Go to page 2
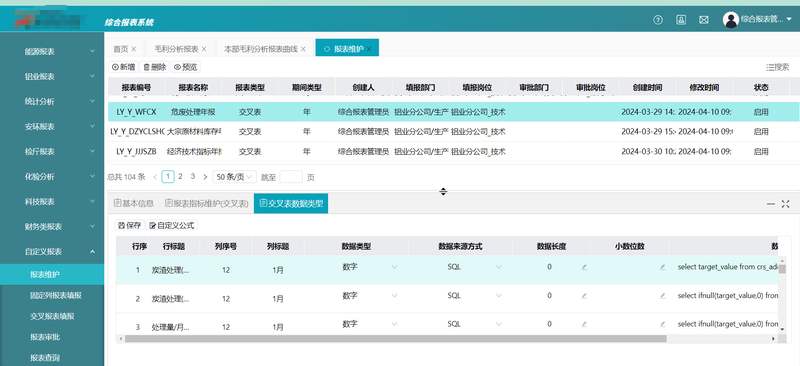Screen dimensions: 800x366 pyautogui.click(x=180, y=177)
